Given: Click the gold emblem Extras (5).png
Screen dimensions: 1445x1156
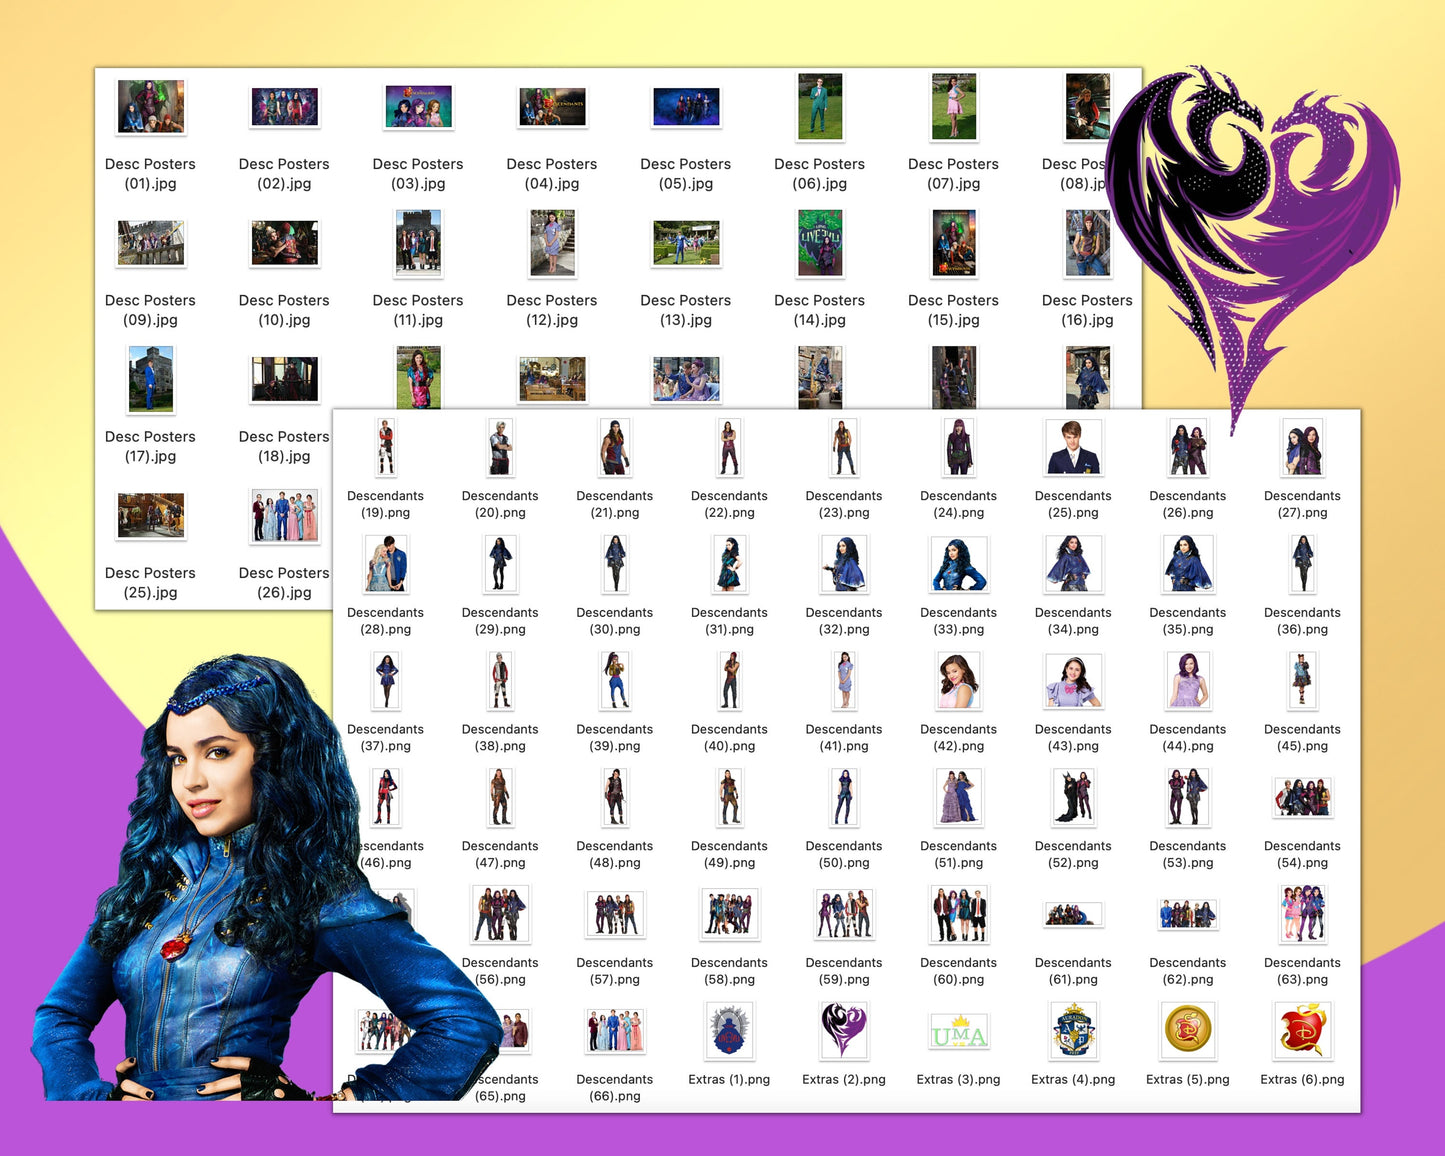Looking at the screenshot, I should [x=1187, y=1031].
